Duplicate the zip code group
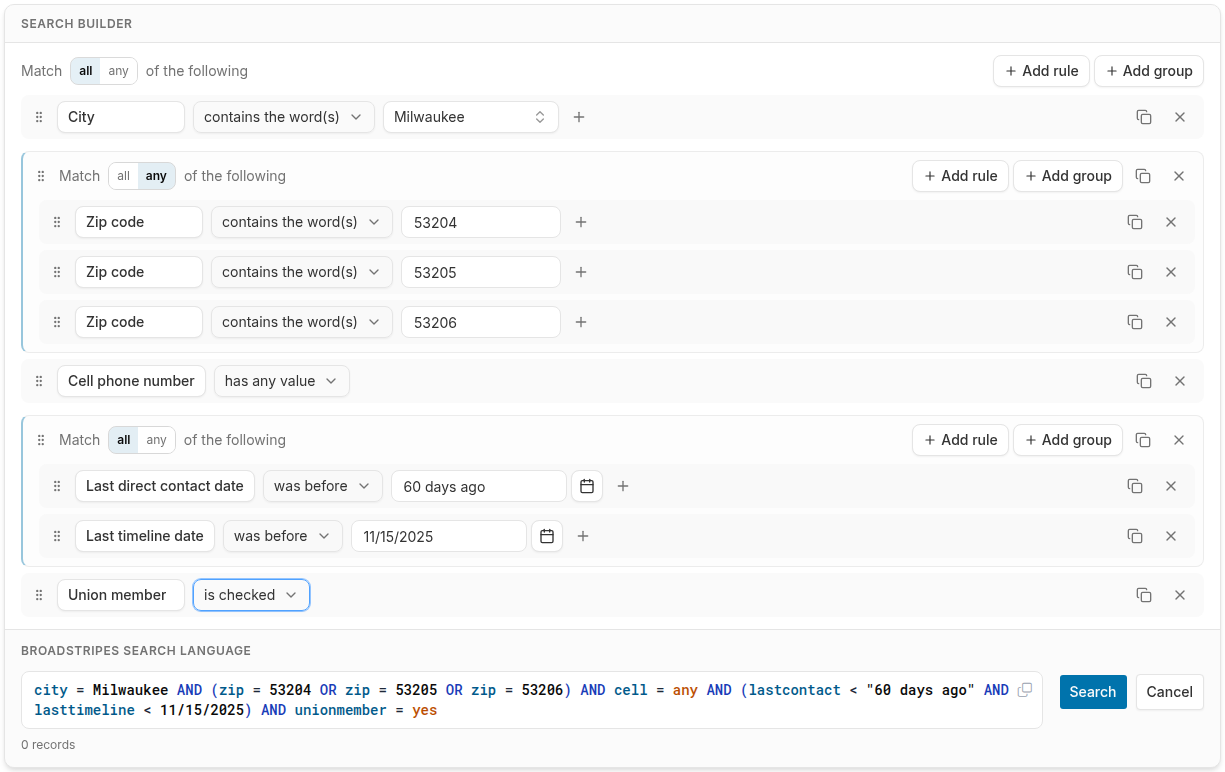The width and height of the screenshot is (1225, 772). tap(1143, 176)
